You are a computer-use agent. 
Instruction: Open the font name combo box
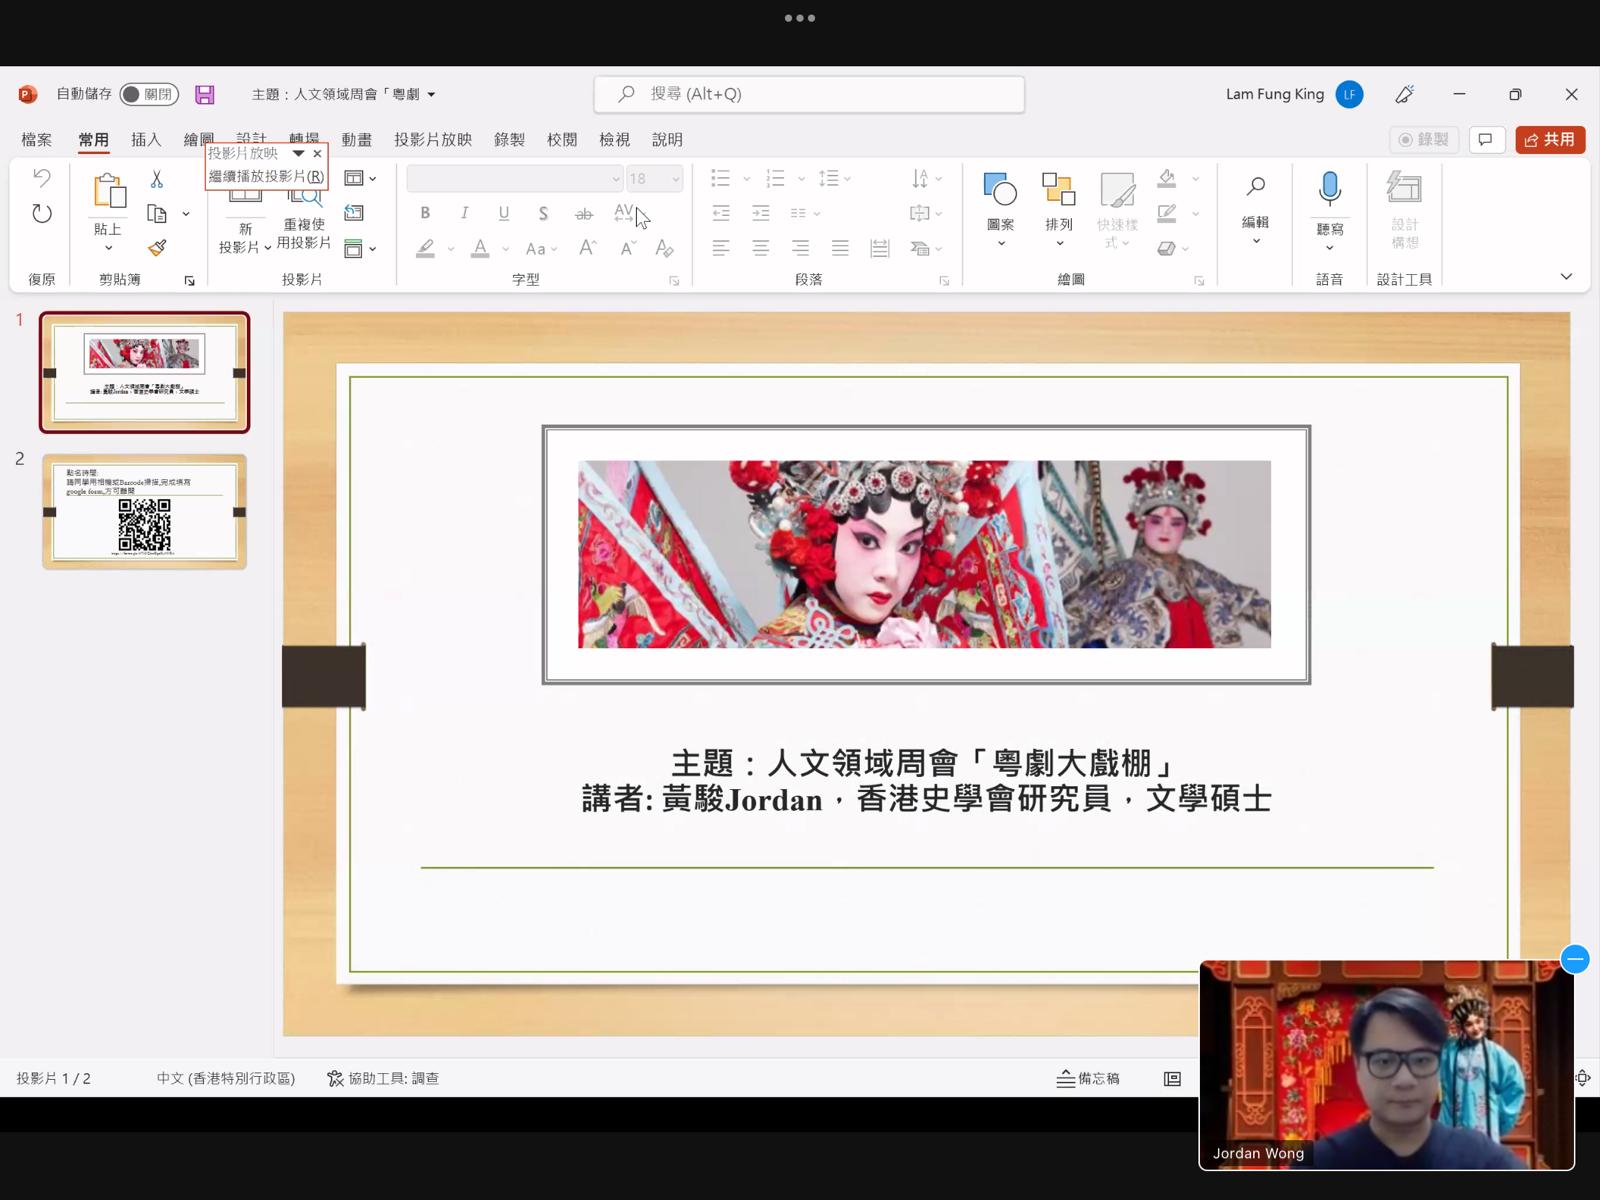point(514,179)
